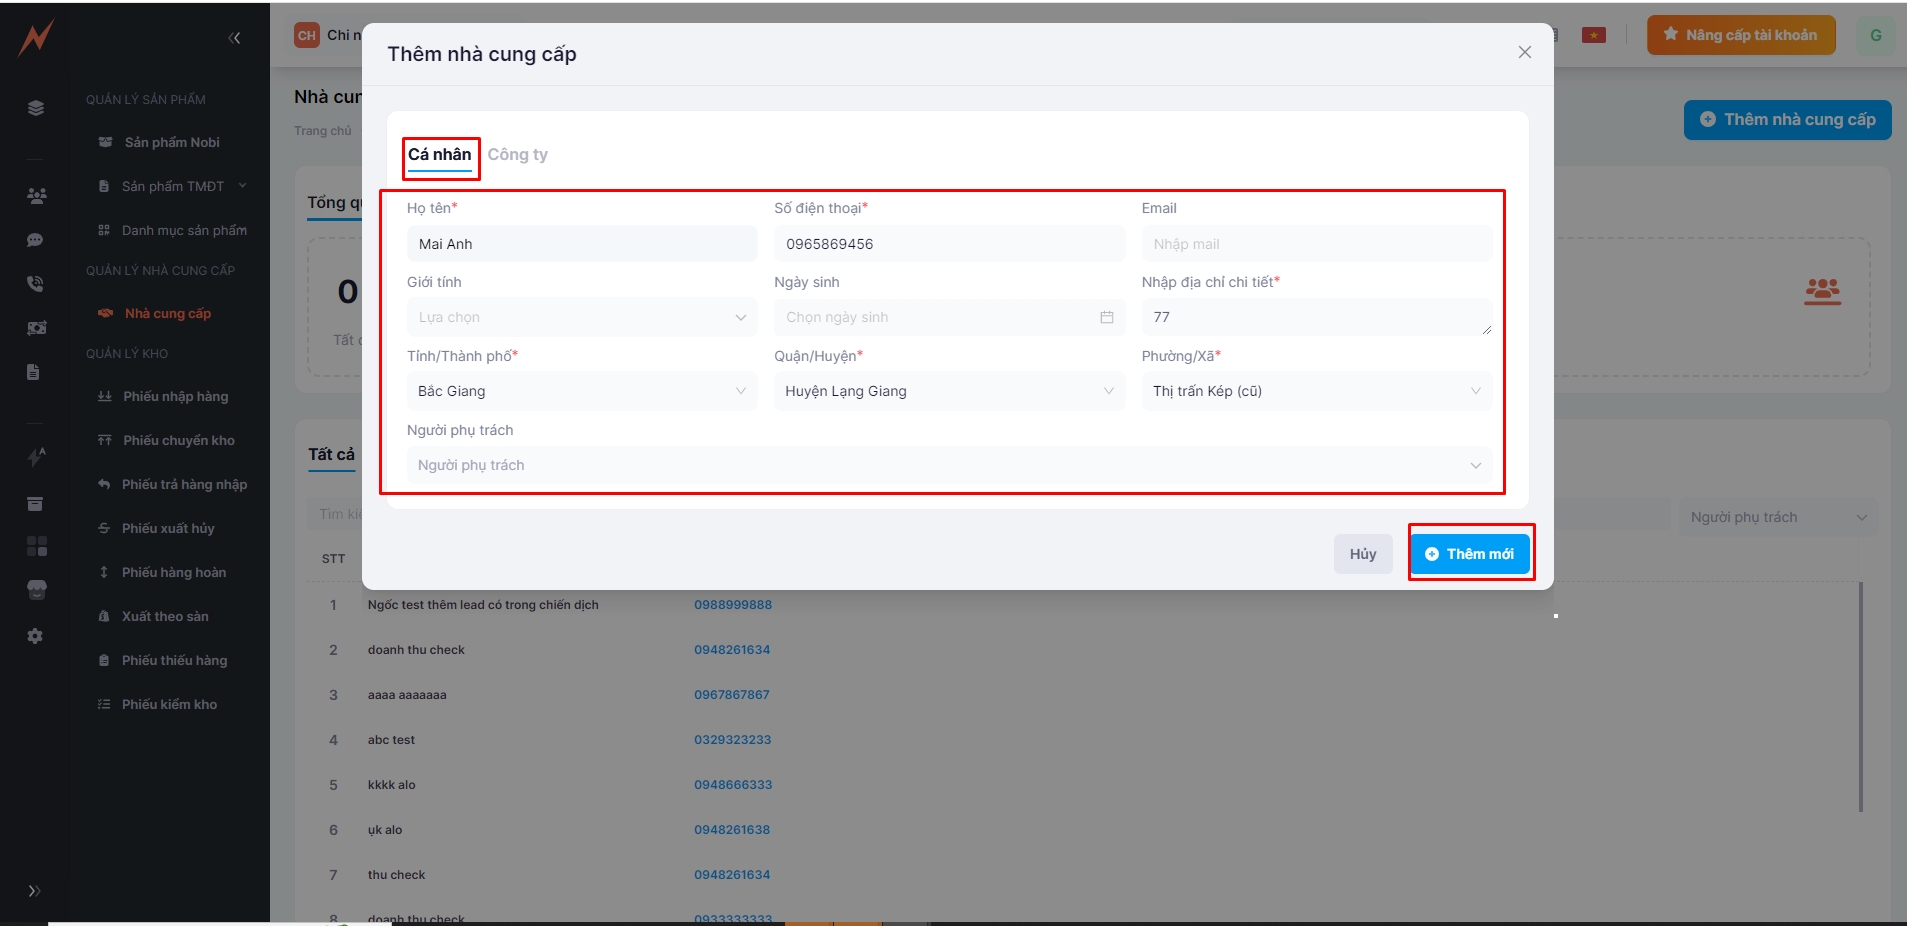Image resolution: width=1907 pixels, height=926 pixels.
Task: Click the Hủy button
Action: 1362,554
